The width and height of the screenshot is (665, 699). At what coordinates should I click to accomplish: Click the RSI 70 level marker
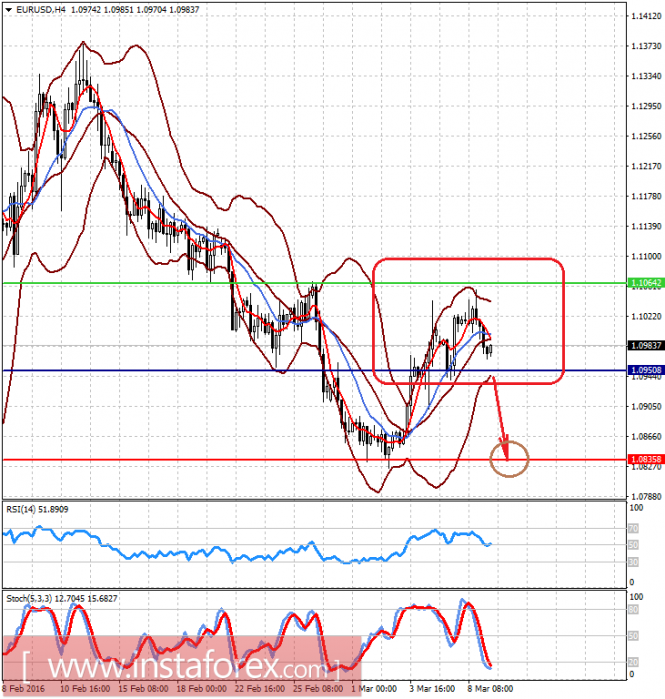click(633, 529)
